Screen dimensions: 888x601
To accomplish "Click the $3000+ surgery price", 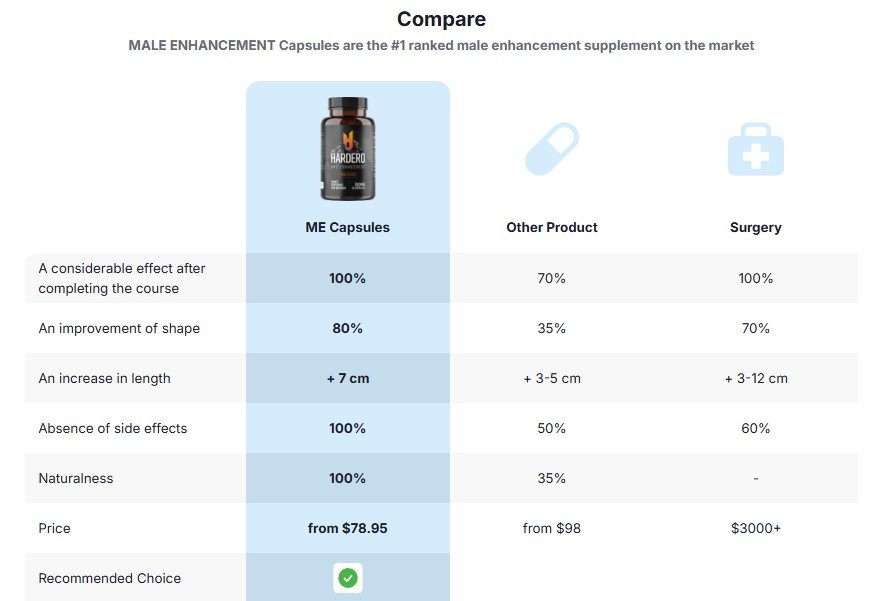I will point(755,528).
